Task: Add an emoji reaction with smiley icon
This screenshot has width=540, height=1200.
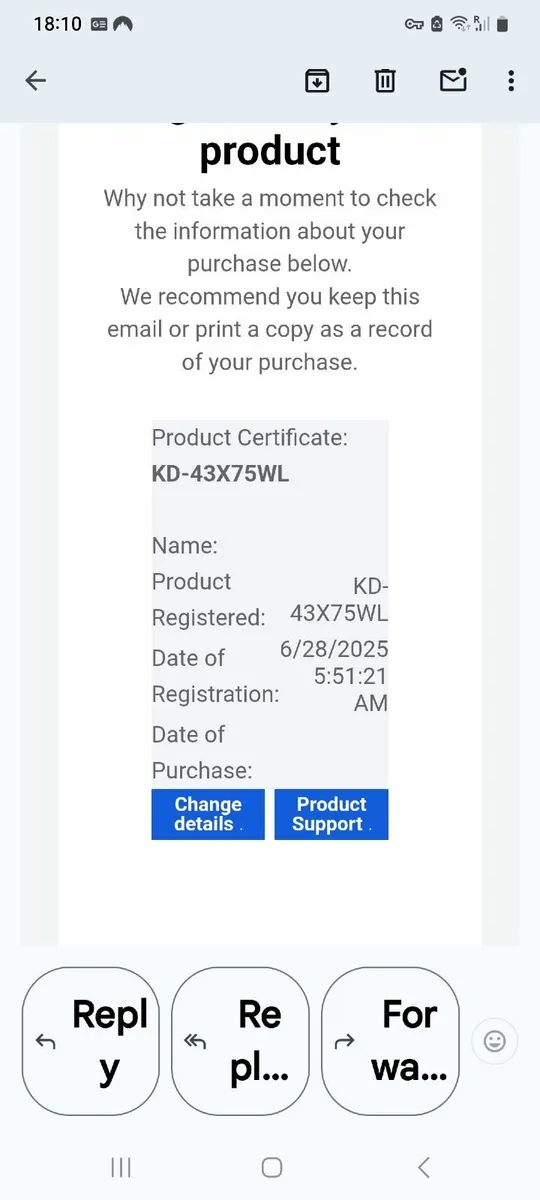Action: [x=494, y=1041]
